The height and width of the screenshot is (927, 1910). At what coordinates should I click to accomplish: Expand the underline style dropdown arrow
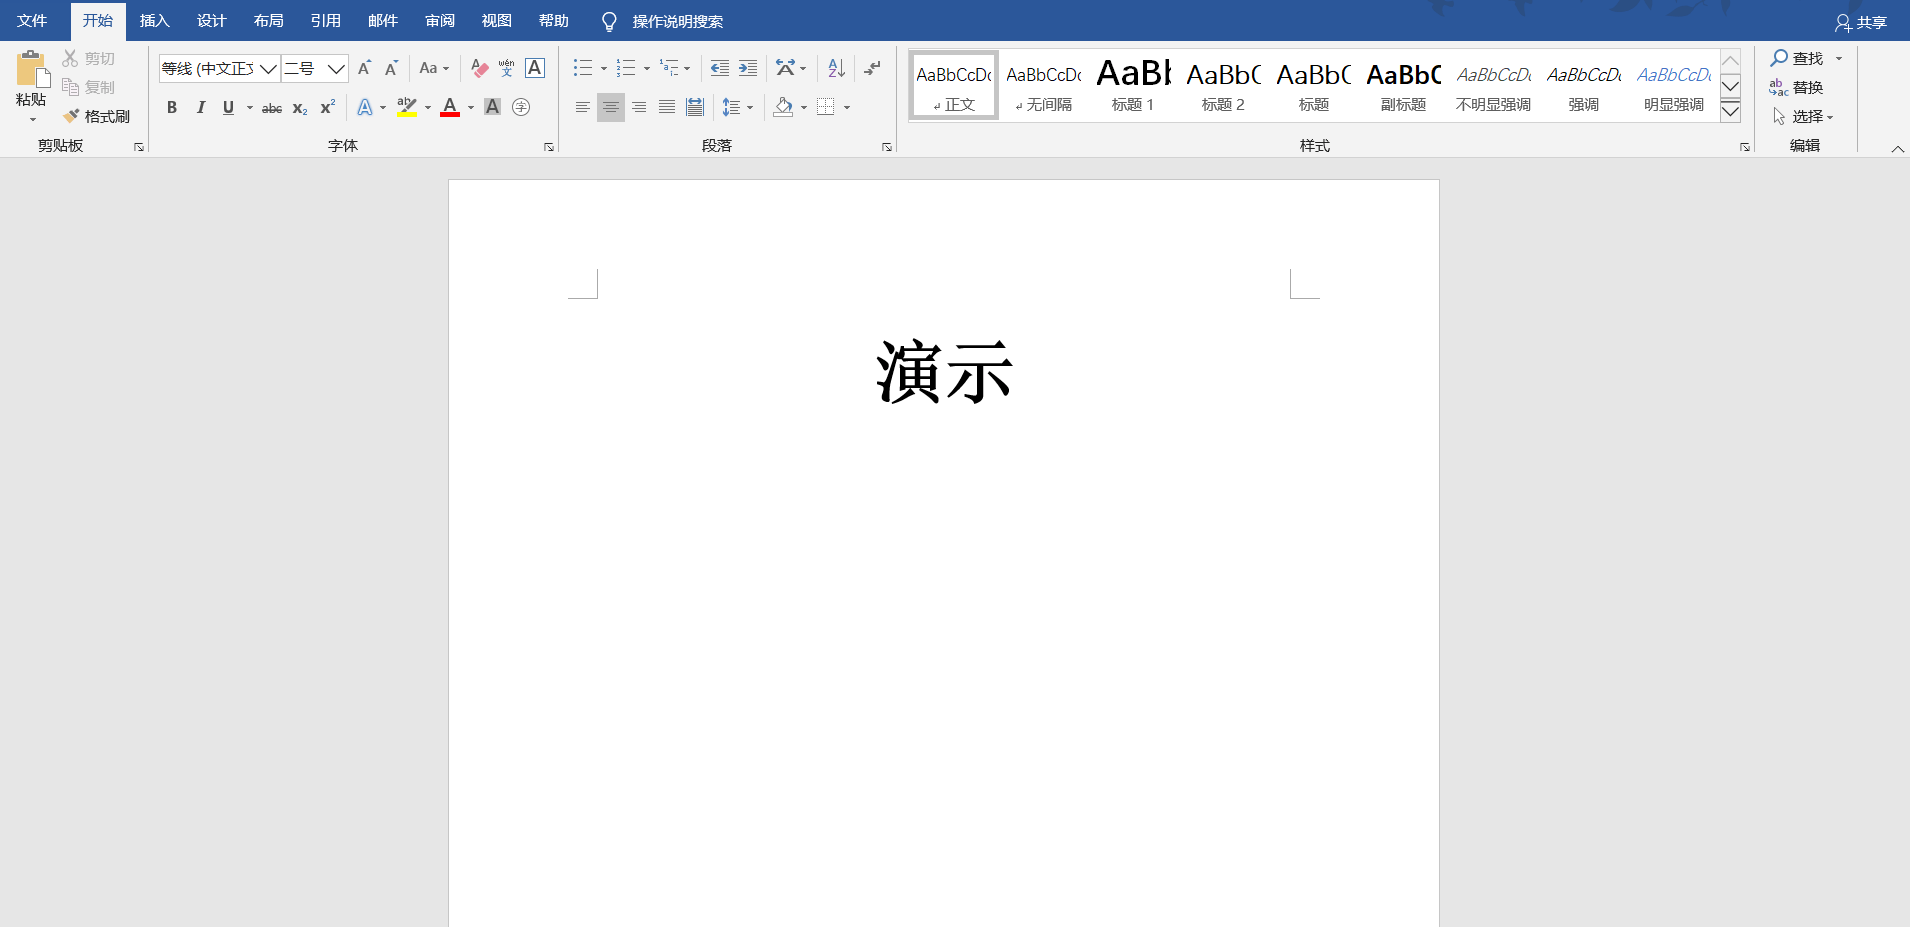[x=249, y=107]
